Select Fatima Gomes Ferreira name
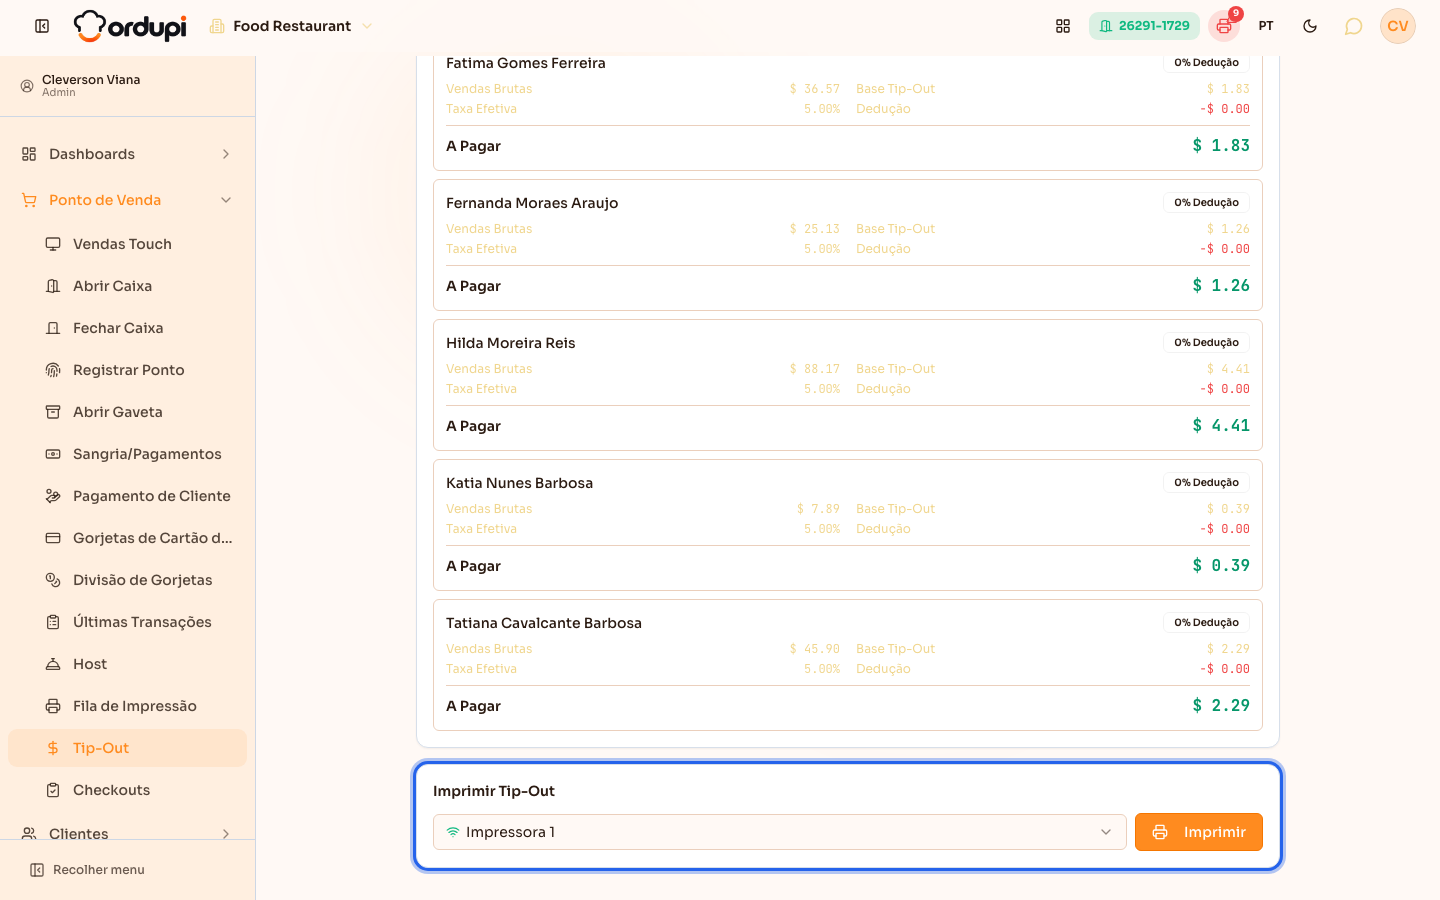 pyautogui.click(x=526, y=63)
